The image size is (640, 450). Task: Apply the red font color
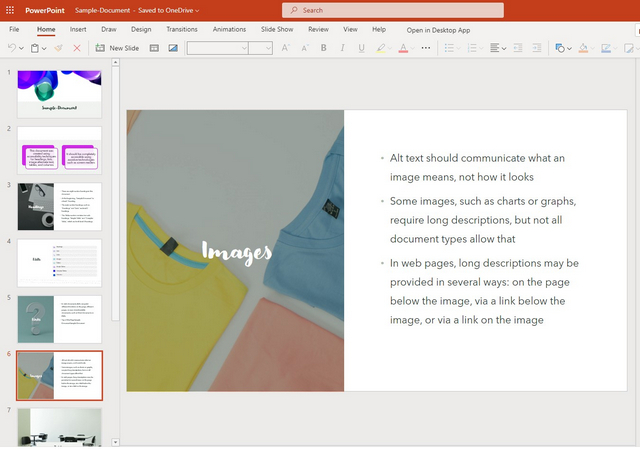pyautogui.click(x=403, y=48)
